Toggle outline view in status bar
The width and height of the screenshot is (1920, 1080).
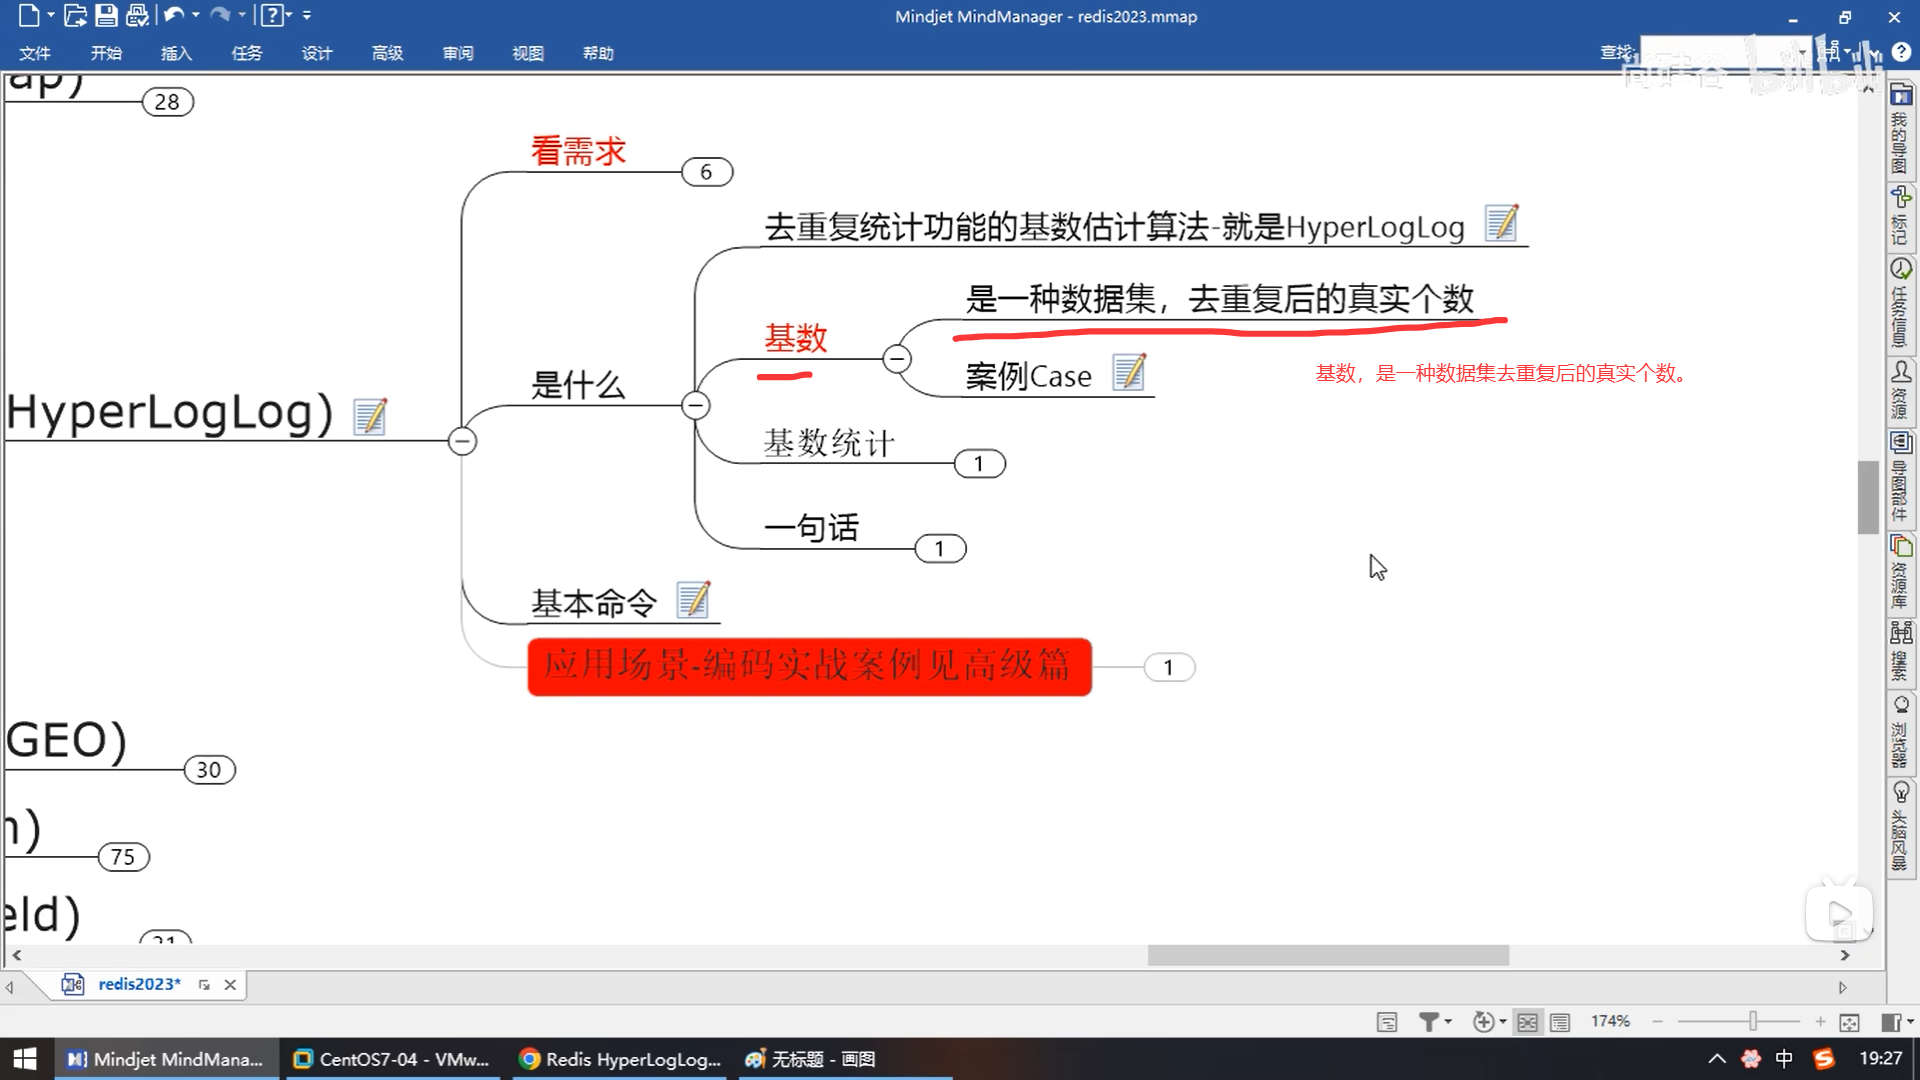coord(1560,1022)
